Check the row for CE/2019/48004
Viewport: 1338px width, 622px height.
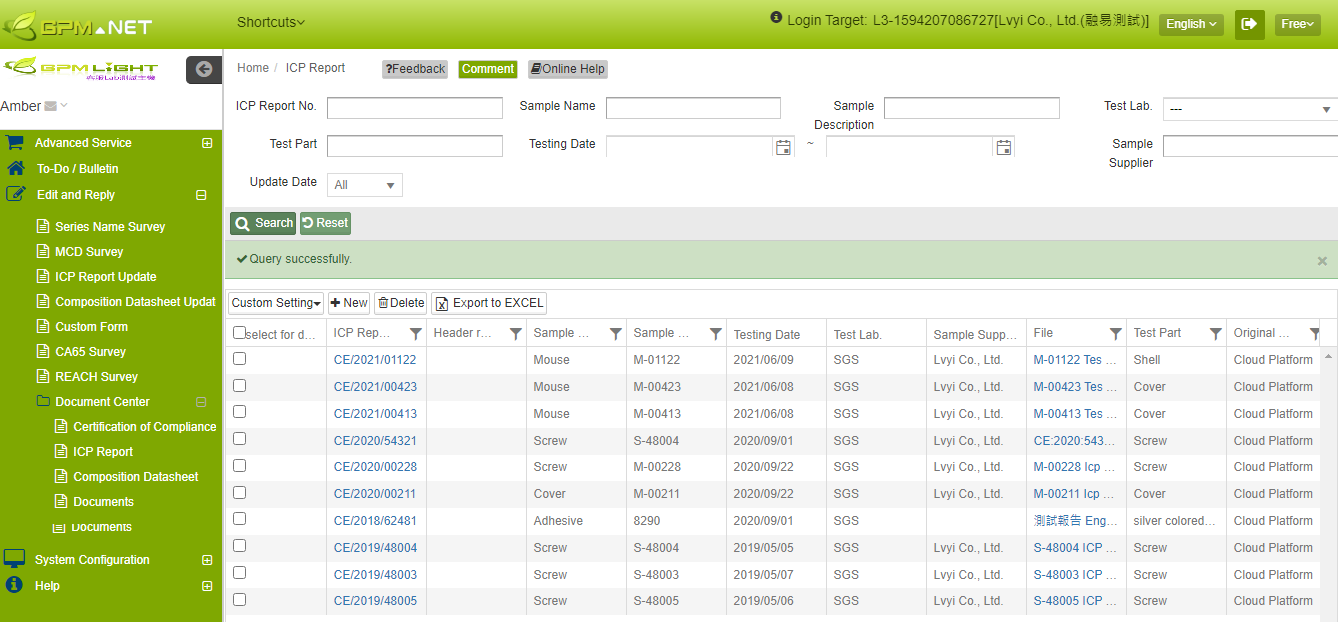[x=239, y=546]
